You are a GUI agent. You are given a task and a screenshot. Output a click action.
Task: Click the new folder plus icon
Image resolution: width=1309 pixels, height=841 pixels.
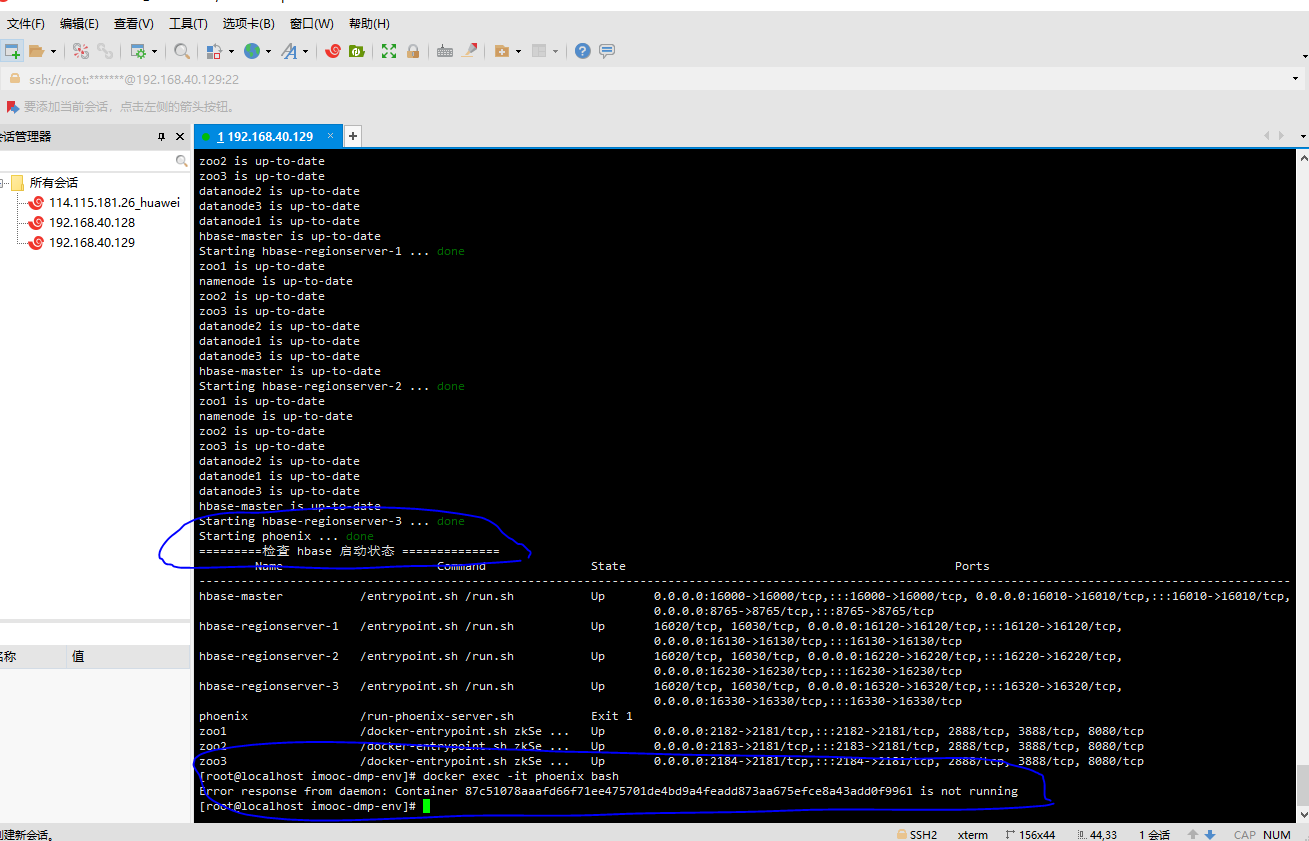(x=502, y=51)
